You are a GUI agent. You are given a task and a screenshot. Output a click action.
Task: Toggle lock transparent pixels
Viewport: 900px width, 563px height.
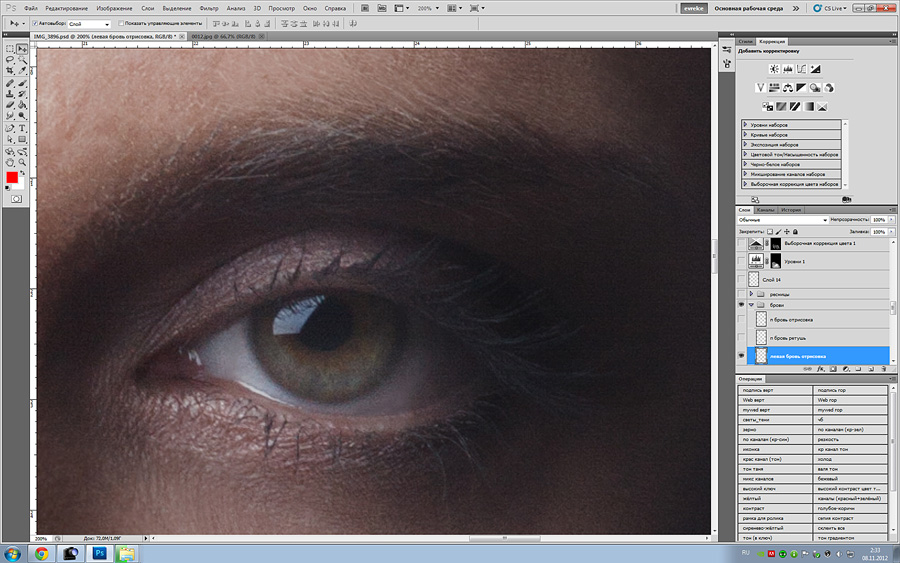click(770, 232)
